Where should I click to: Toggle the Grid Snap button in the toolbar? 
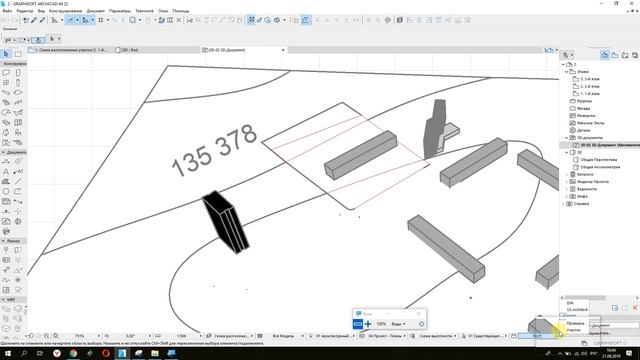coord(100,20)
